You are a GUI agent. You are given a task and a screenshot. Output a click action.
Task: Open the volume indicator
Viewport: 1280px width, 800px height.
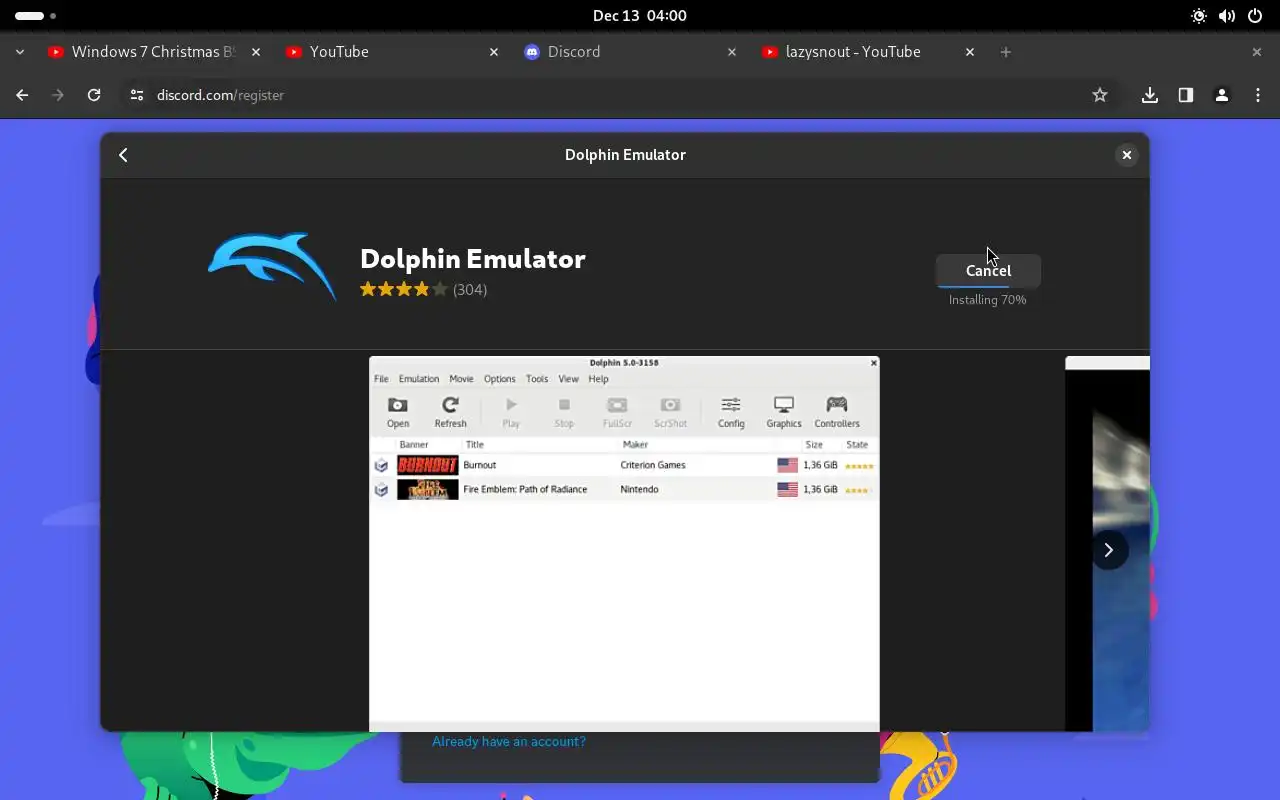click(x=1227, y=16)
